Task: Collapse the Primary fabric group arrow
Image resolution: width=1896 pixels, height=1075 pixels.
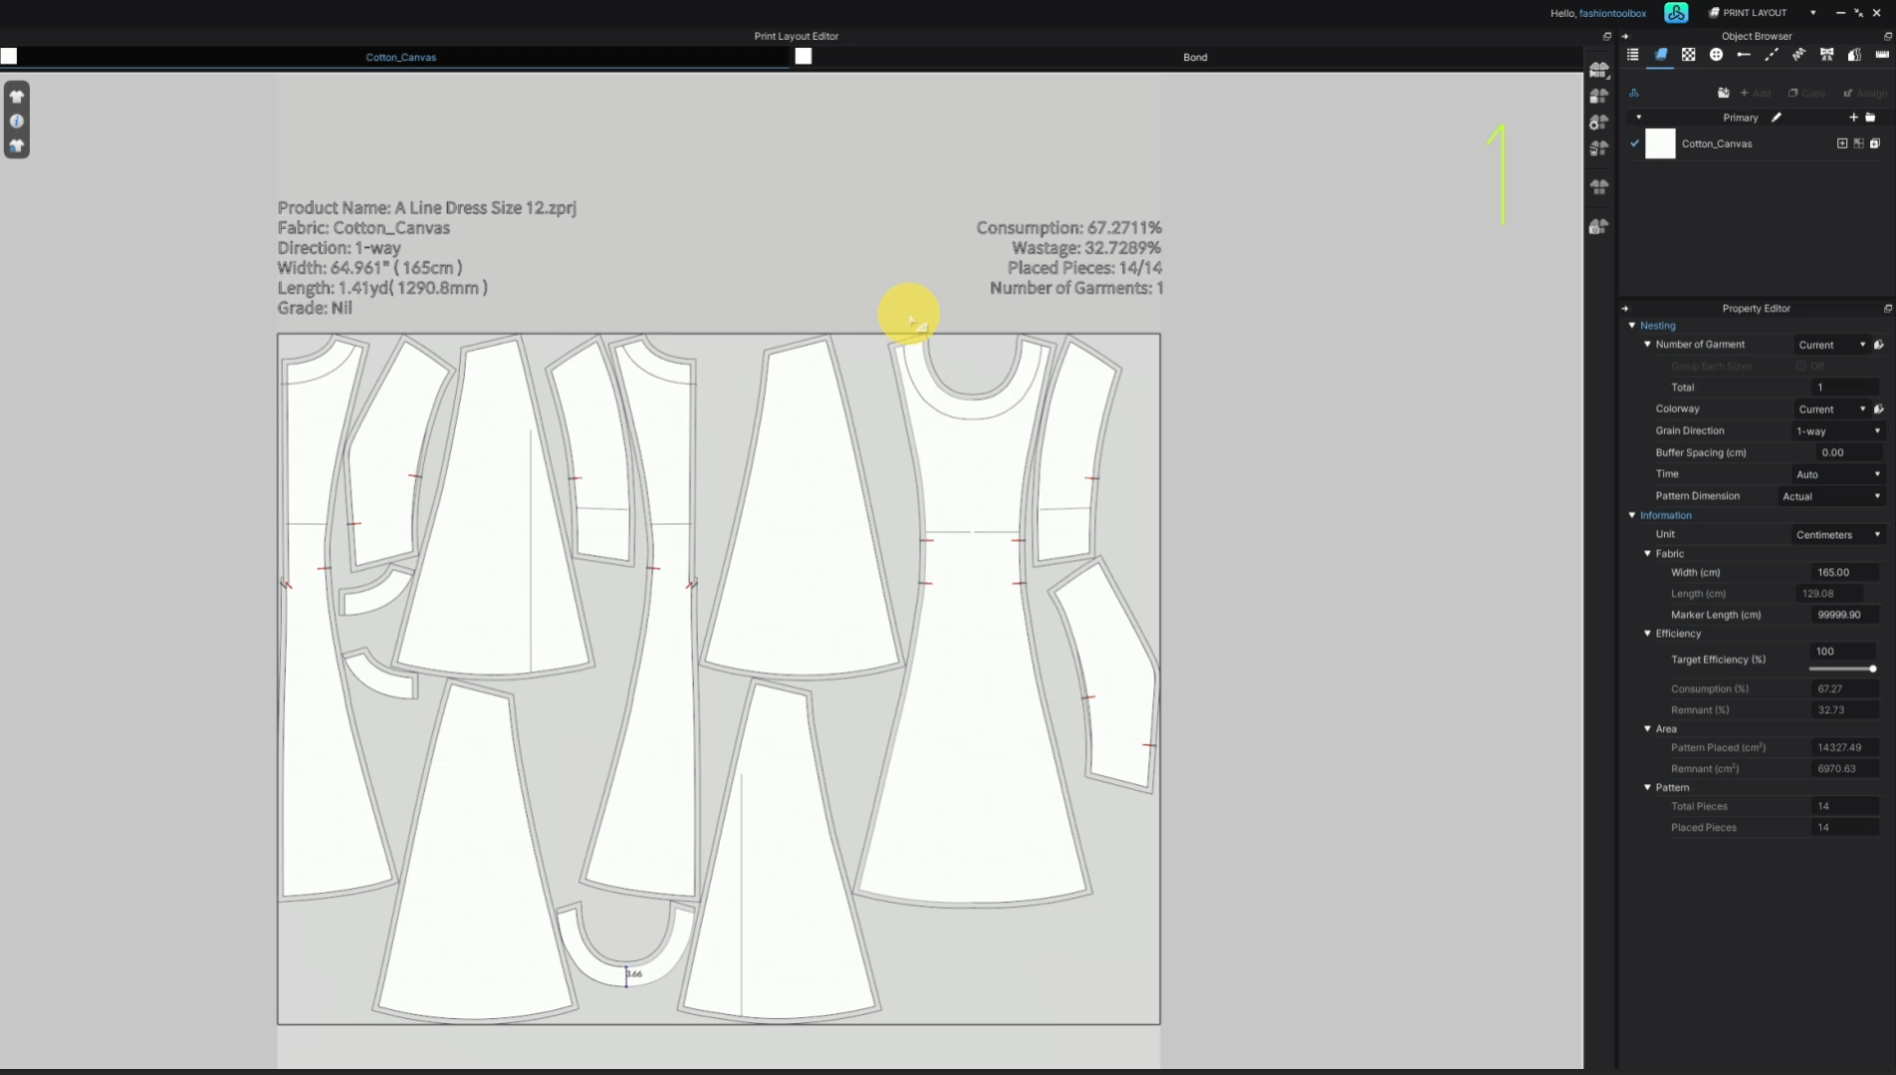Action: [1638, 117]
